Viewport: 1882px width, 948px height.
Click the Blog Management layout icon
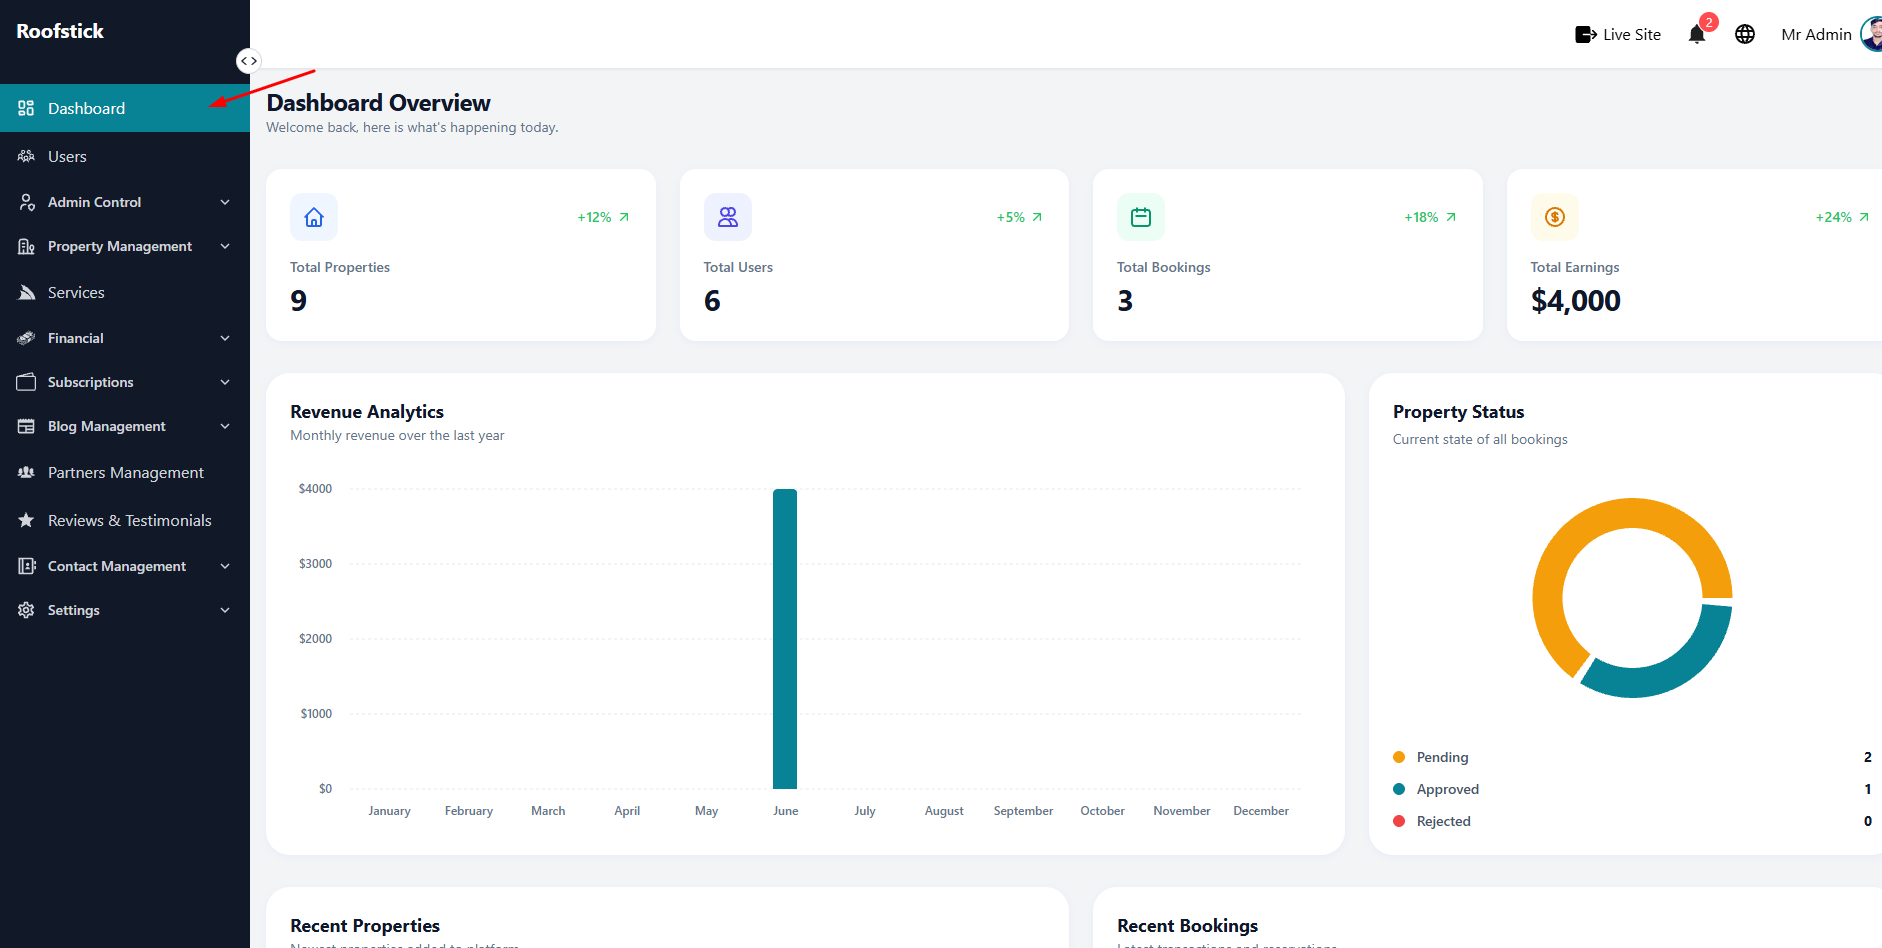(x=26, y=426)
